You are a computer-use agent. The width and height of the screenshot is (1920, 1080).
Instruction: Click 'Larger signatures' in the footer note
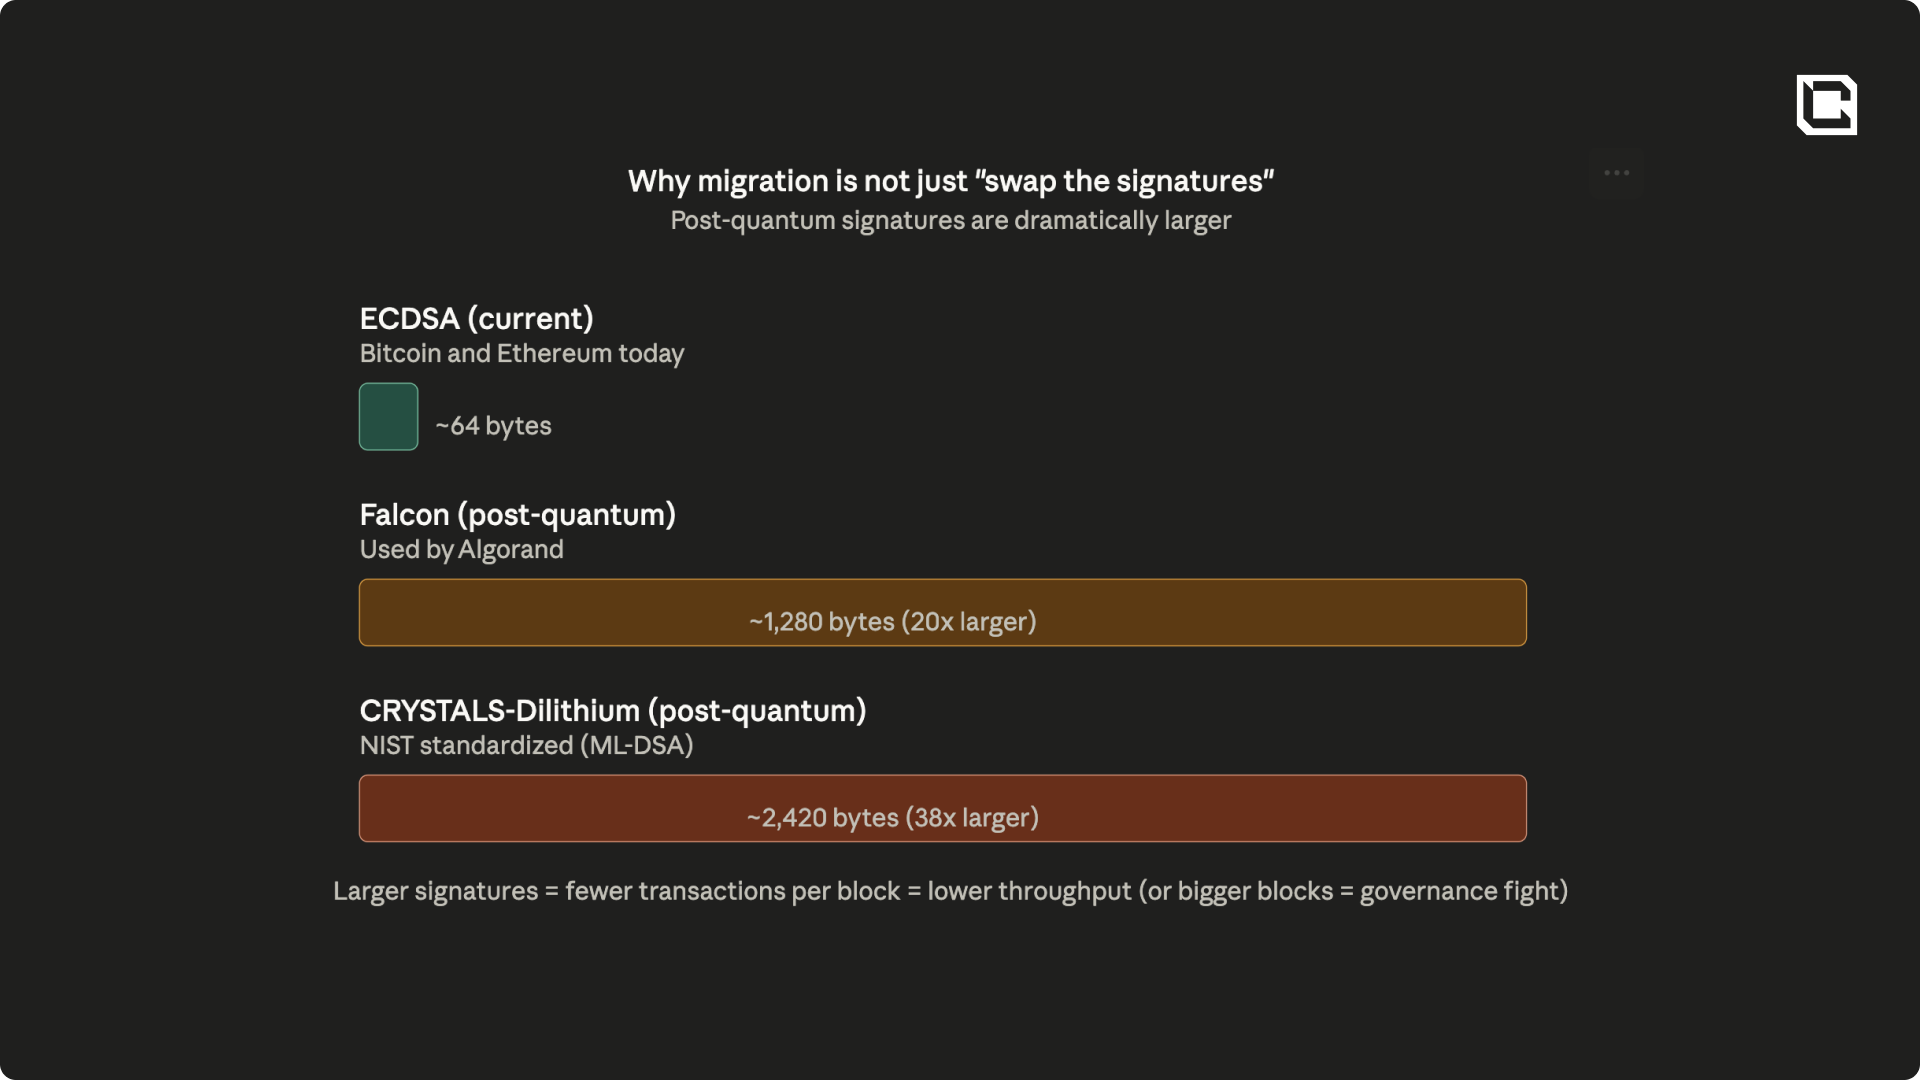tap(435, 891)
